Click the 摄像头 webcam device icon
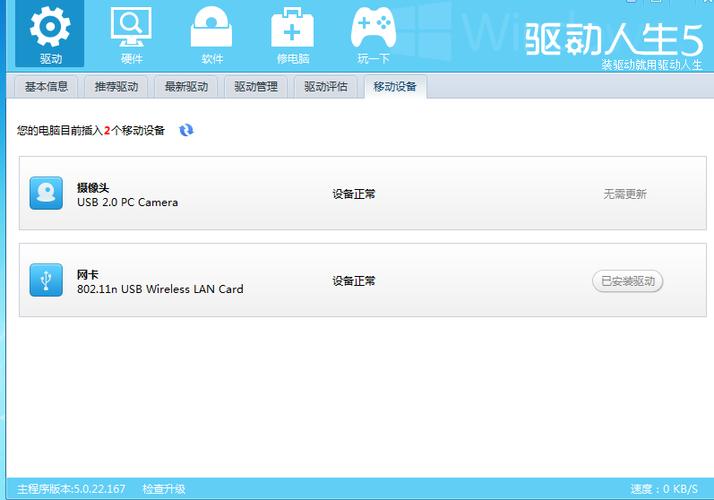714x500 pixels. point(46,193)
